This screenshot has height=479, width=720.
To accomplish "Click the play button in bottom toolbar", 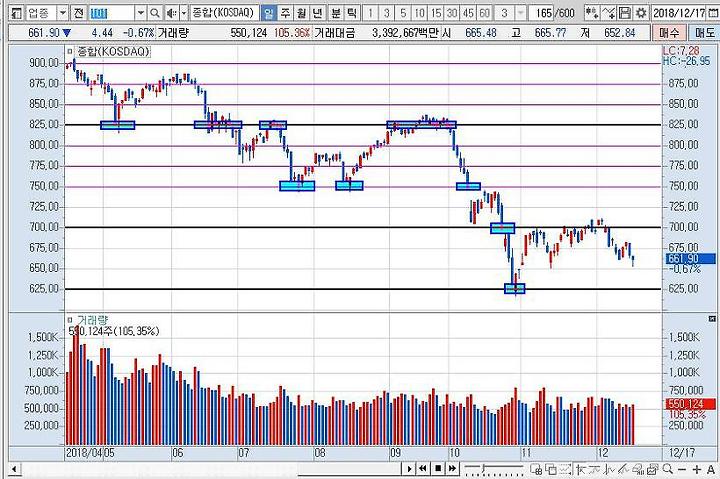I will (x=409, y=469).
